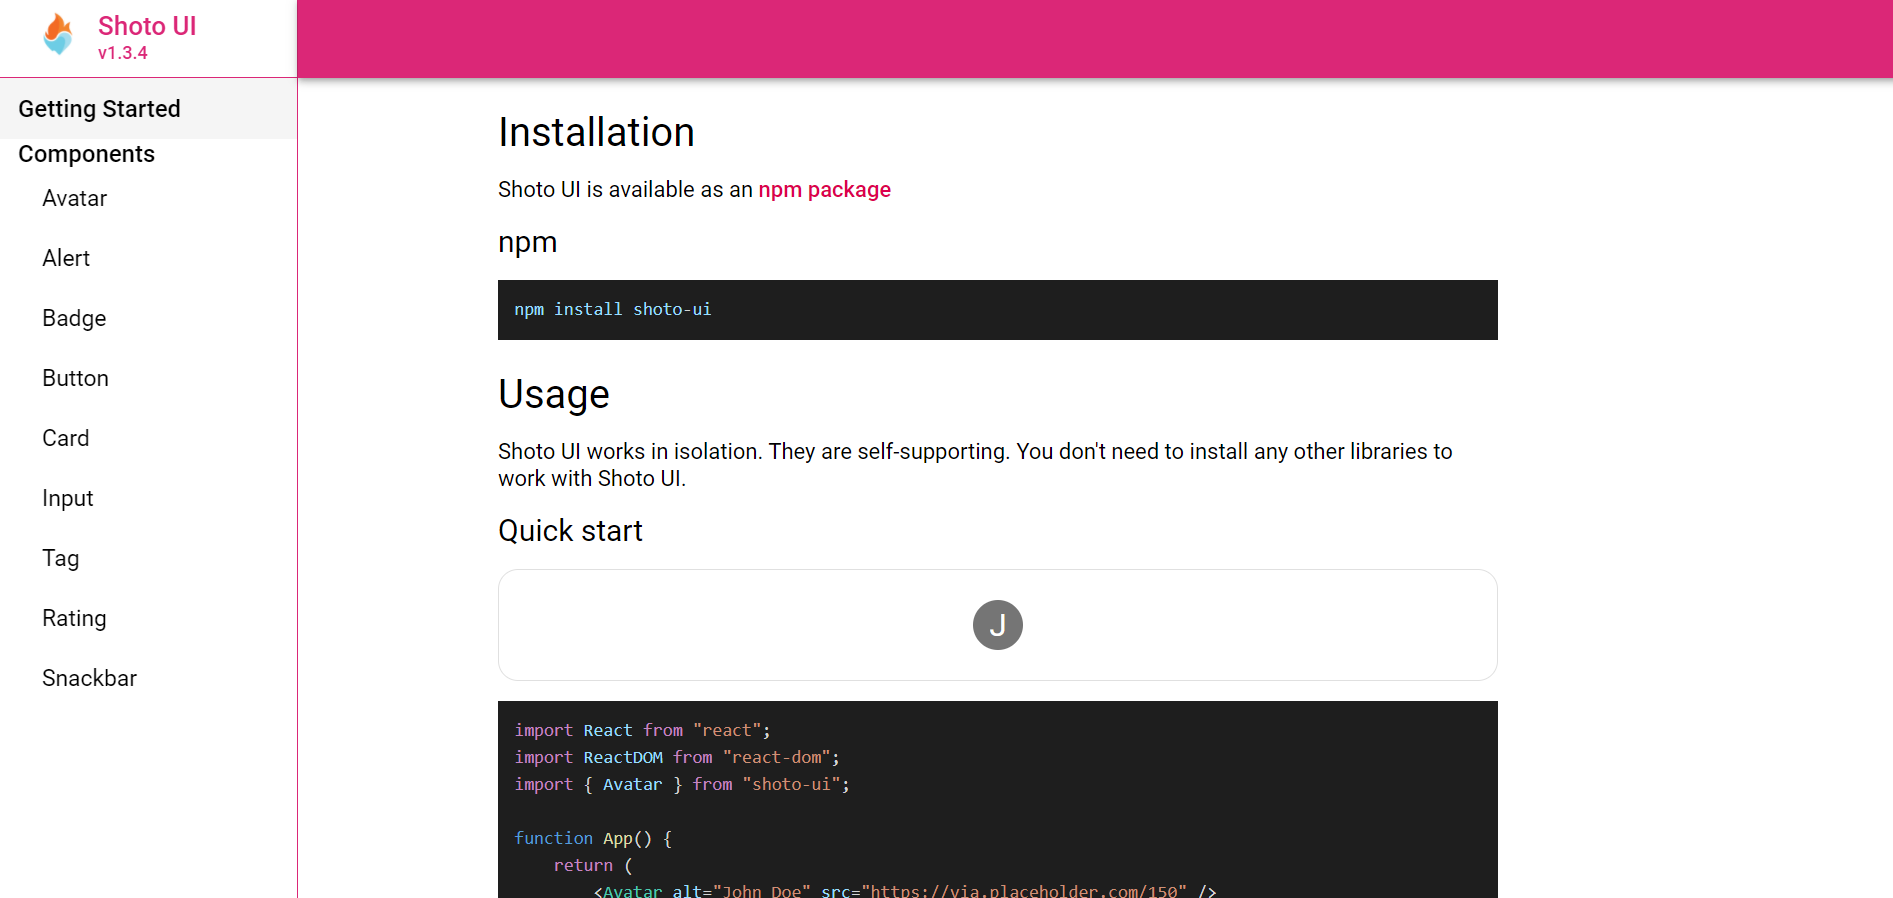This screenshot has width=1893, height=898.
Task: Click the npm install shoto-ui code block
Action: [x=998, y=310]
